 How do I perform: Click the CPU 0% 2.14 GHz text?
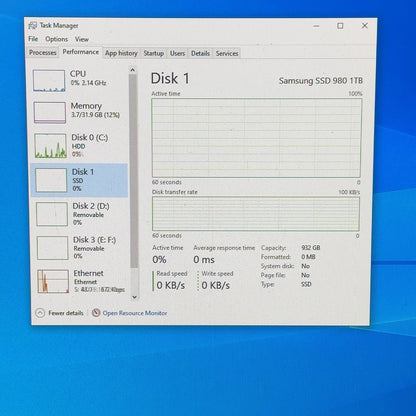(x=88, y=83)
